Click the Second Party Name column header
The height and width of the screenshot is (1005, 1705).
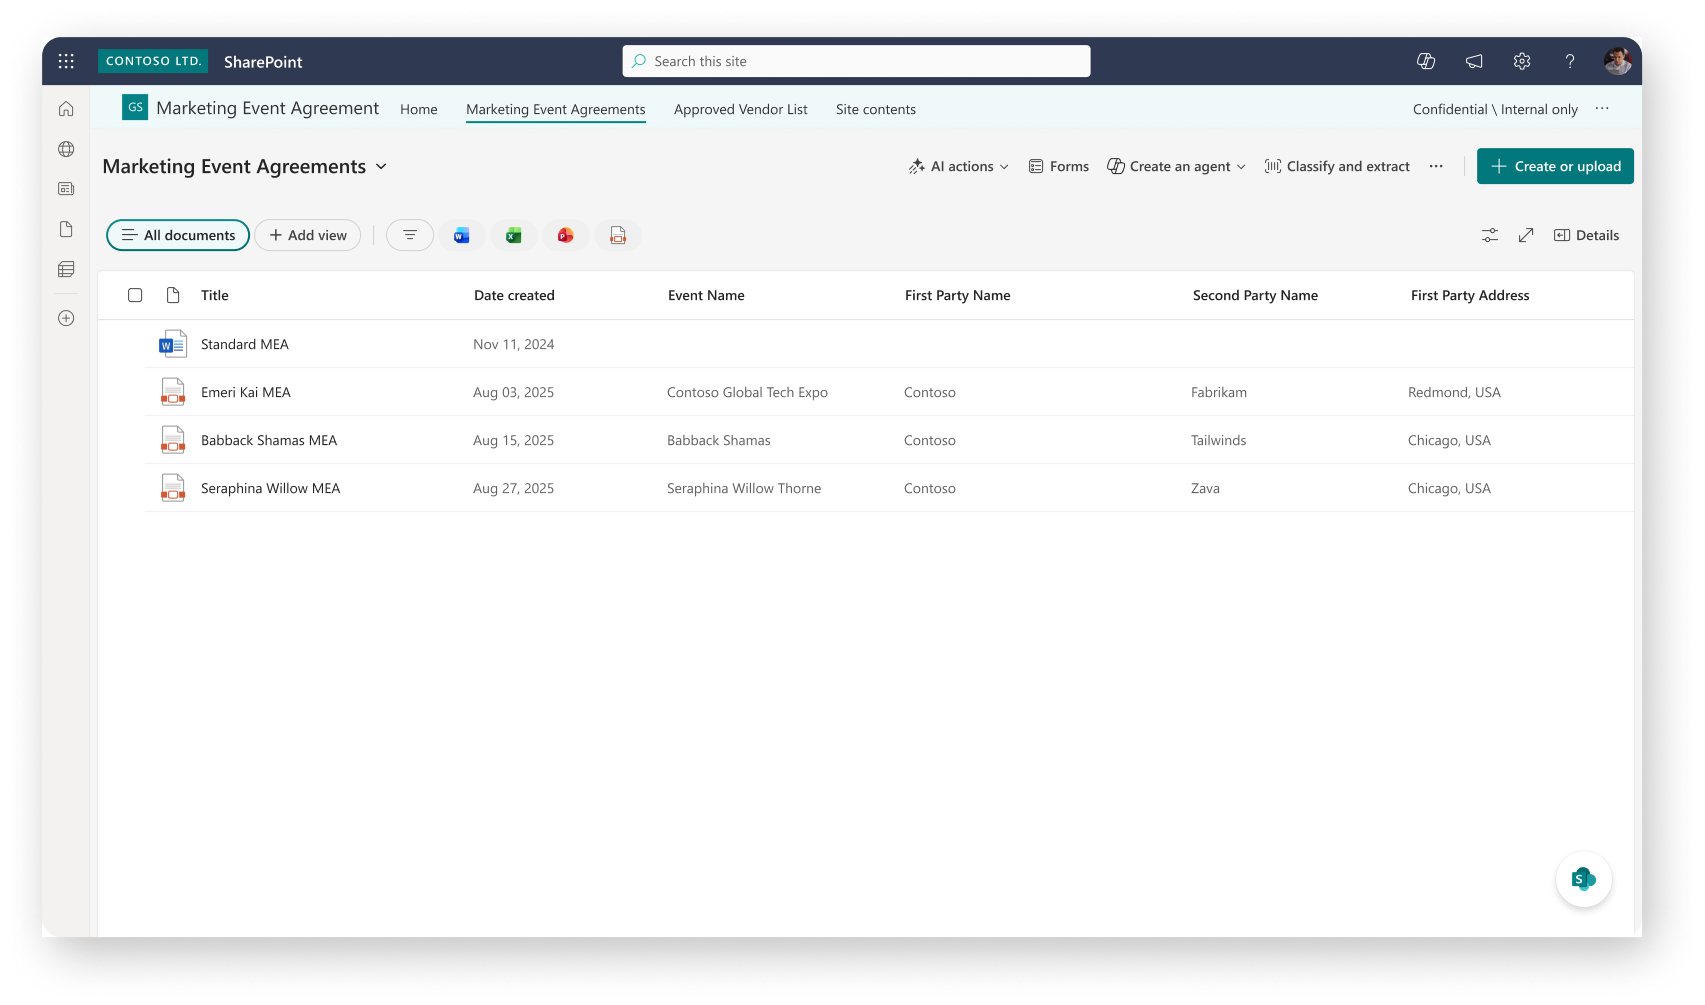[1255, 295]
